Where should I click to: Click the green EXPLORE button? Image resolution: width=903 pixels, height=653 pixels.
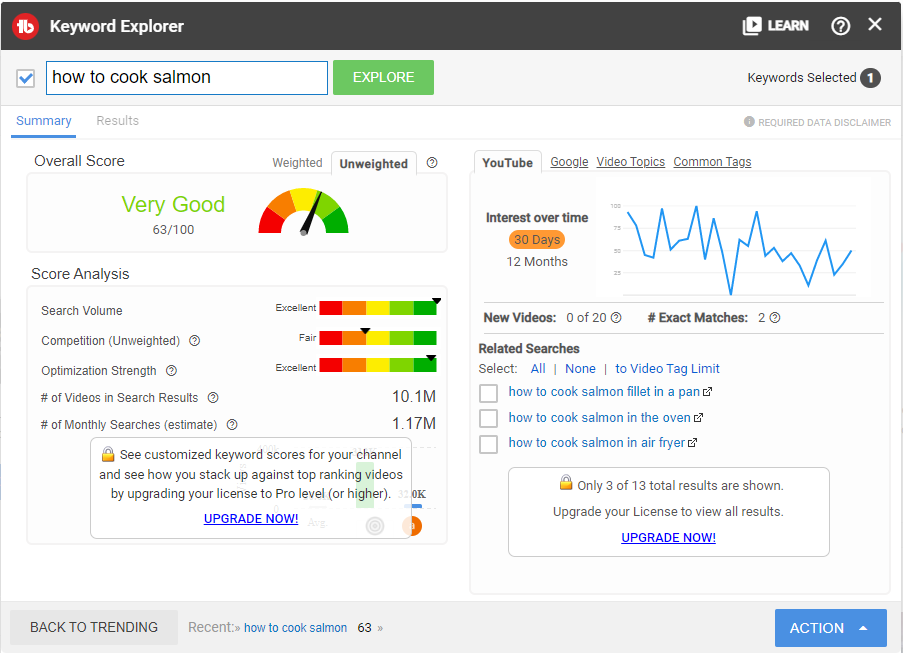(383, 78)
